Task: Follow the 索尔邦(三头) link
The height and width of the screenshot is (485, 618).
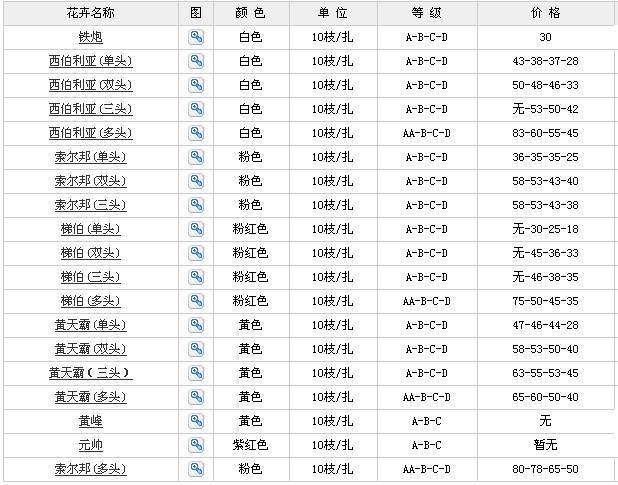Action: point(91,205)
